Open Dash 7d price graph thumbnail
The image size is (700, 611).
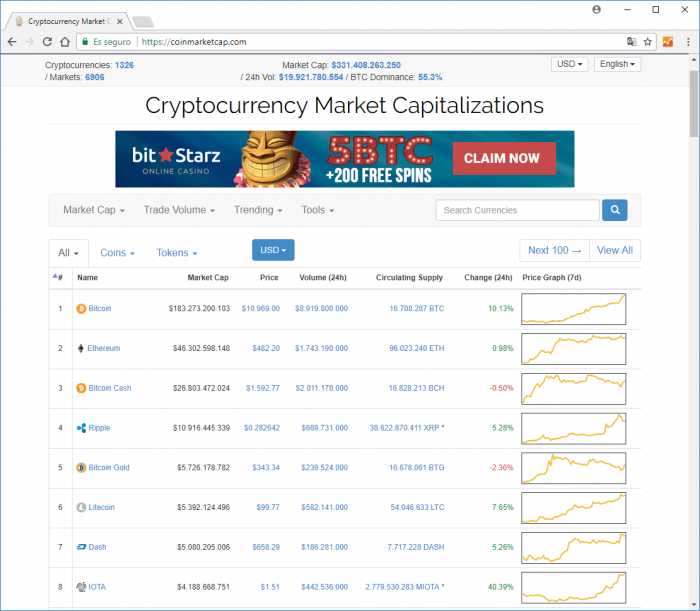(574, 548)
